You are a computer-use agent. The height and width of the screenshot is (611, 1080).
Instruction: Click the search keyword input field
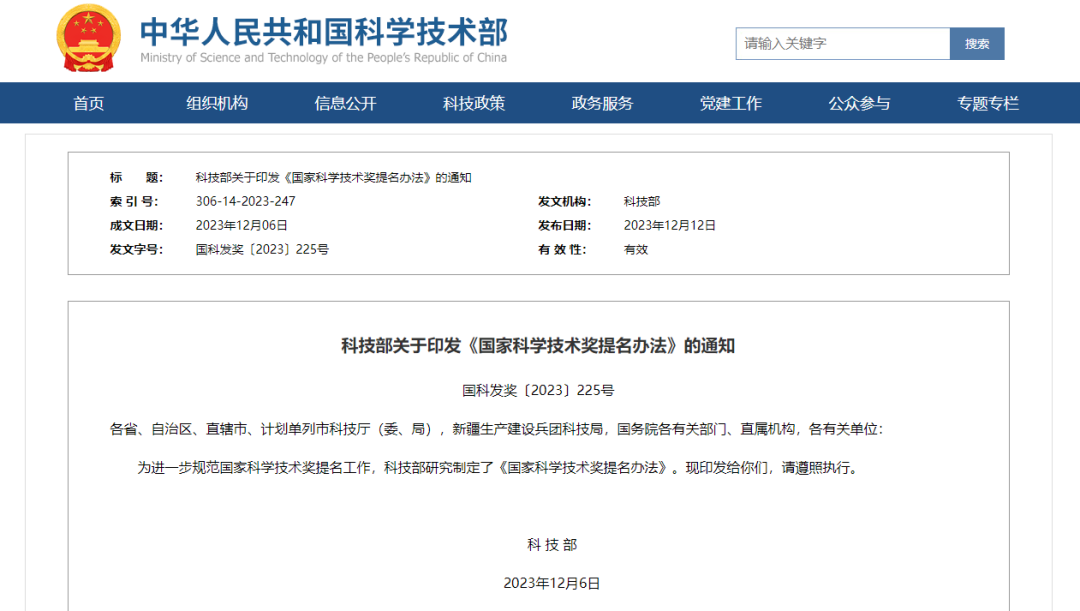(842, 44)
